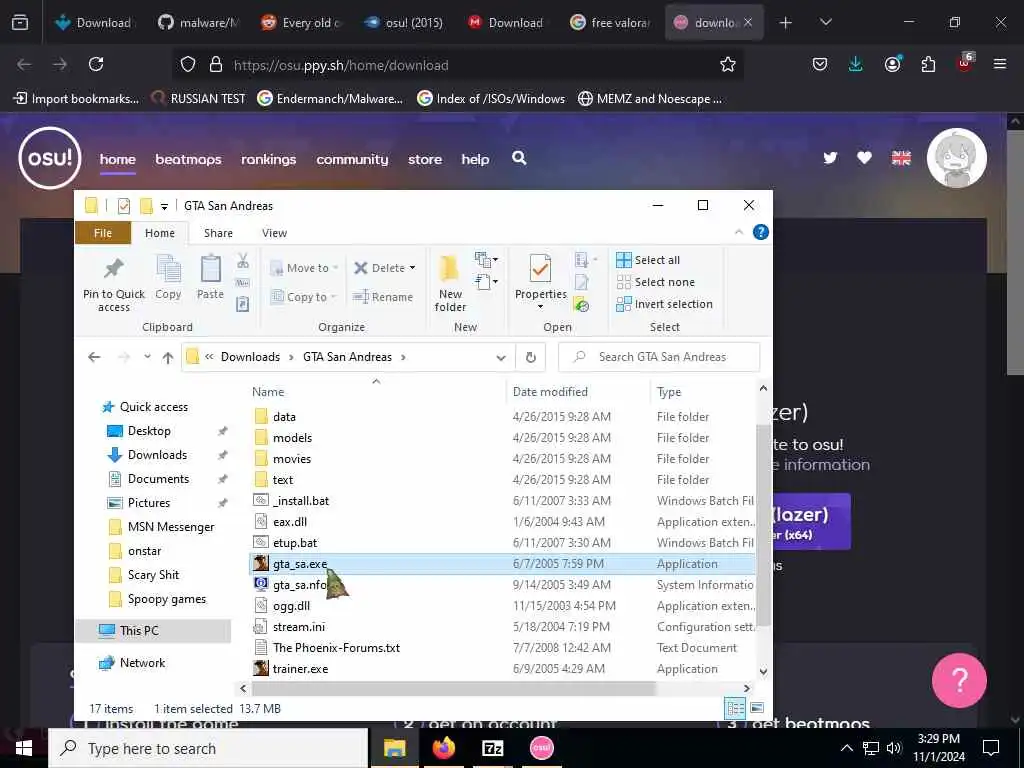Open Firefox extensions puzzle icon
Screen dimensions: 1024x768
click(928, 64)
